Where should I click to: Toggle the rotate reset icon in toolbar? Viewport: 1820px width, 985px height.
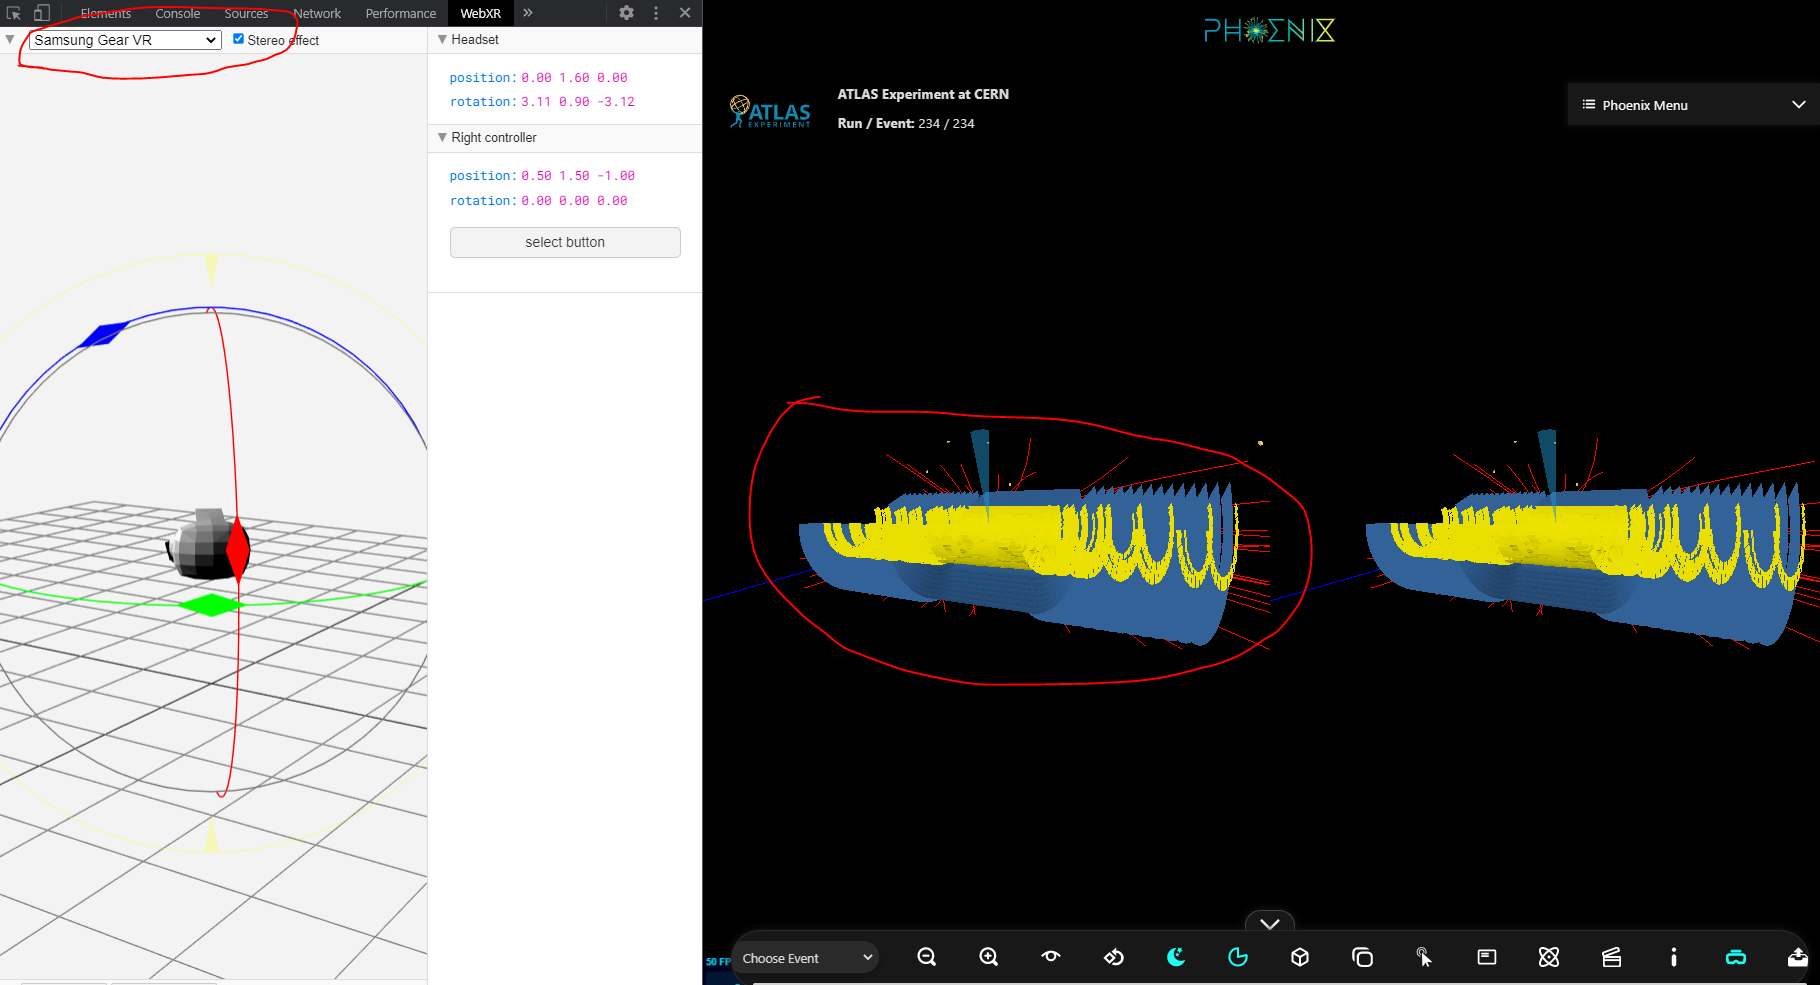(x=1113, y=957)
